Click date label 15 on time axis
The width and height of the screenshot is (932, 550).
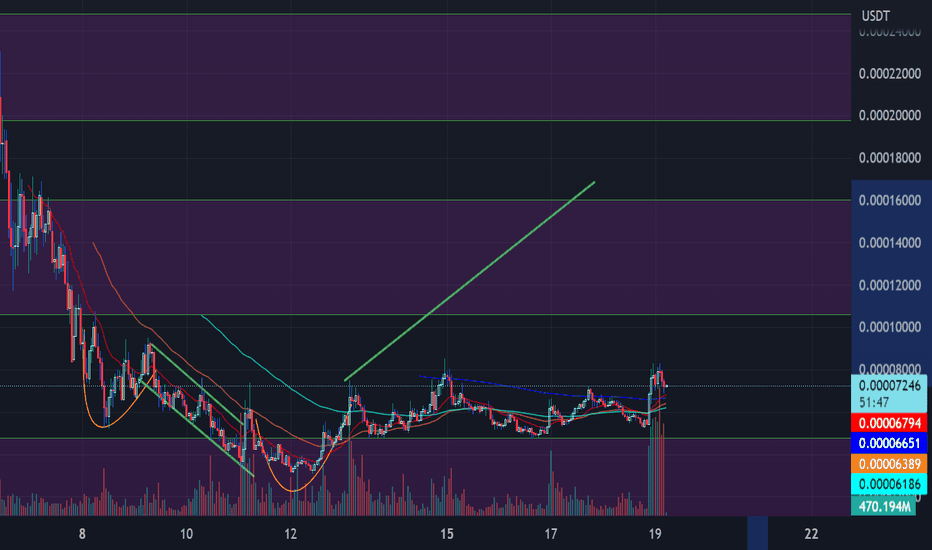click(446, 534)
